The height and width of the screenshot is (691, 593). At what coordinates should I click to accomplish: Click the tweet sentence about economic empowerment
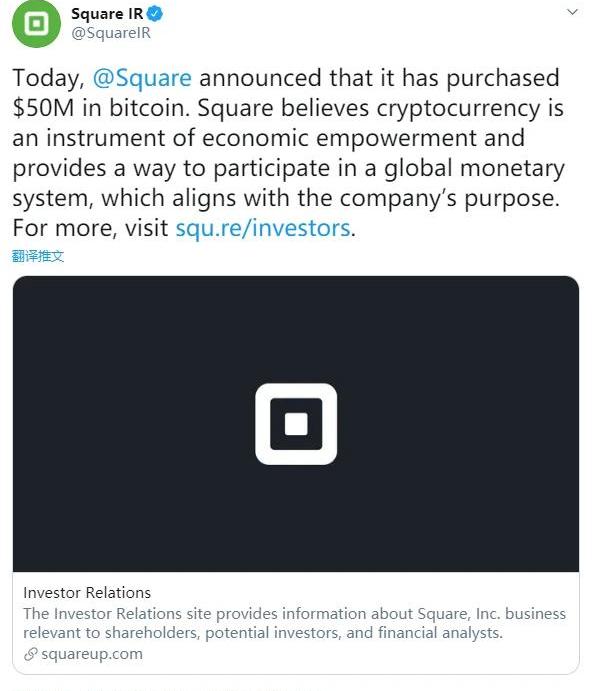tap(268, 138)
